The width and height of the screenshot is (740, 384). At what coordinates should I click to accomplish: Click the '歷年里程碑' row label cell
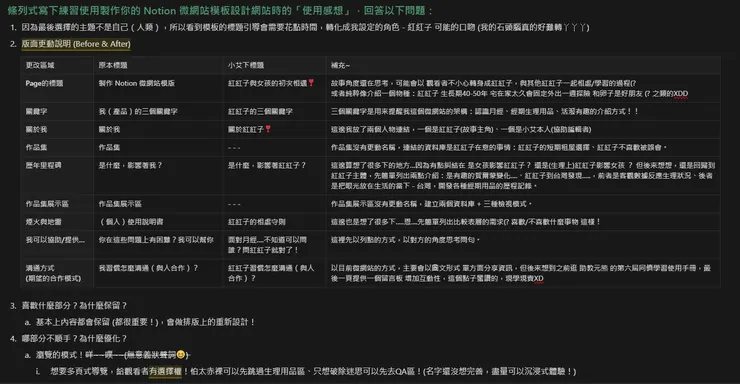click(57, 175)
